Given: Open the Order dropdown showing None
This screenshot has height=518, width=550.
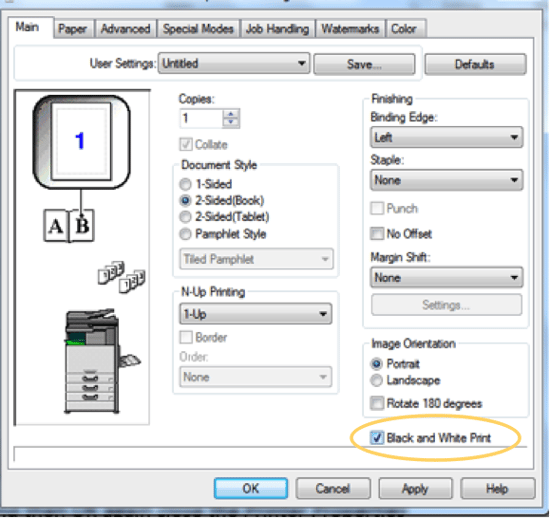Looking at the screenshot, I should (256, 377).
